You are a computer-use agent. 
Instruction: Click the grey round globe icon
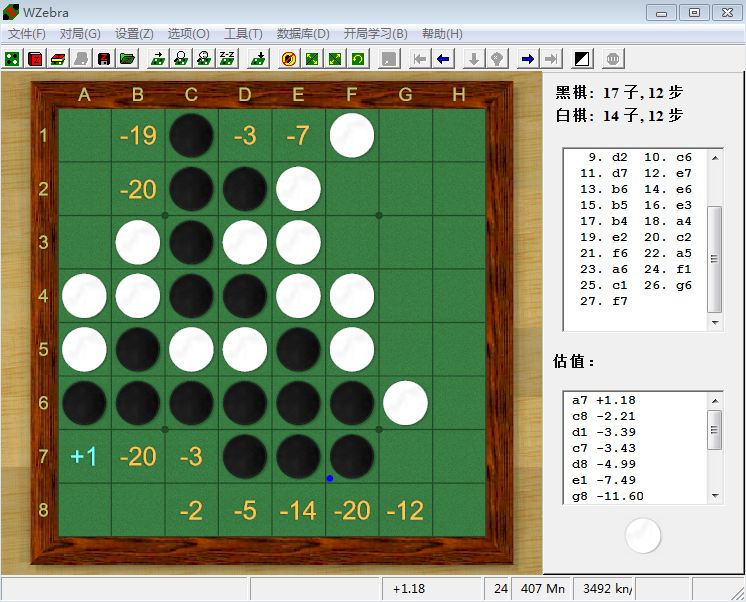613,59
